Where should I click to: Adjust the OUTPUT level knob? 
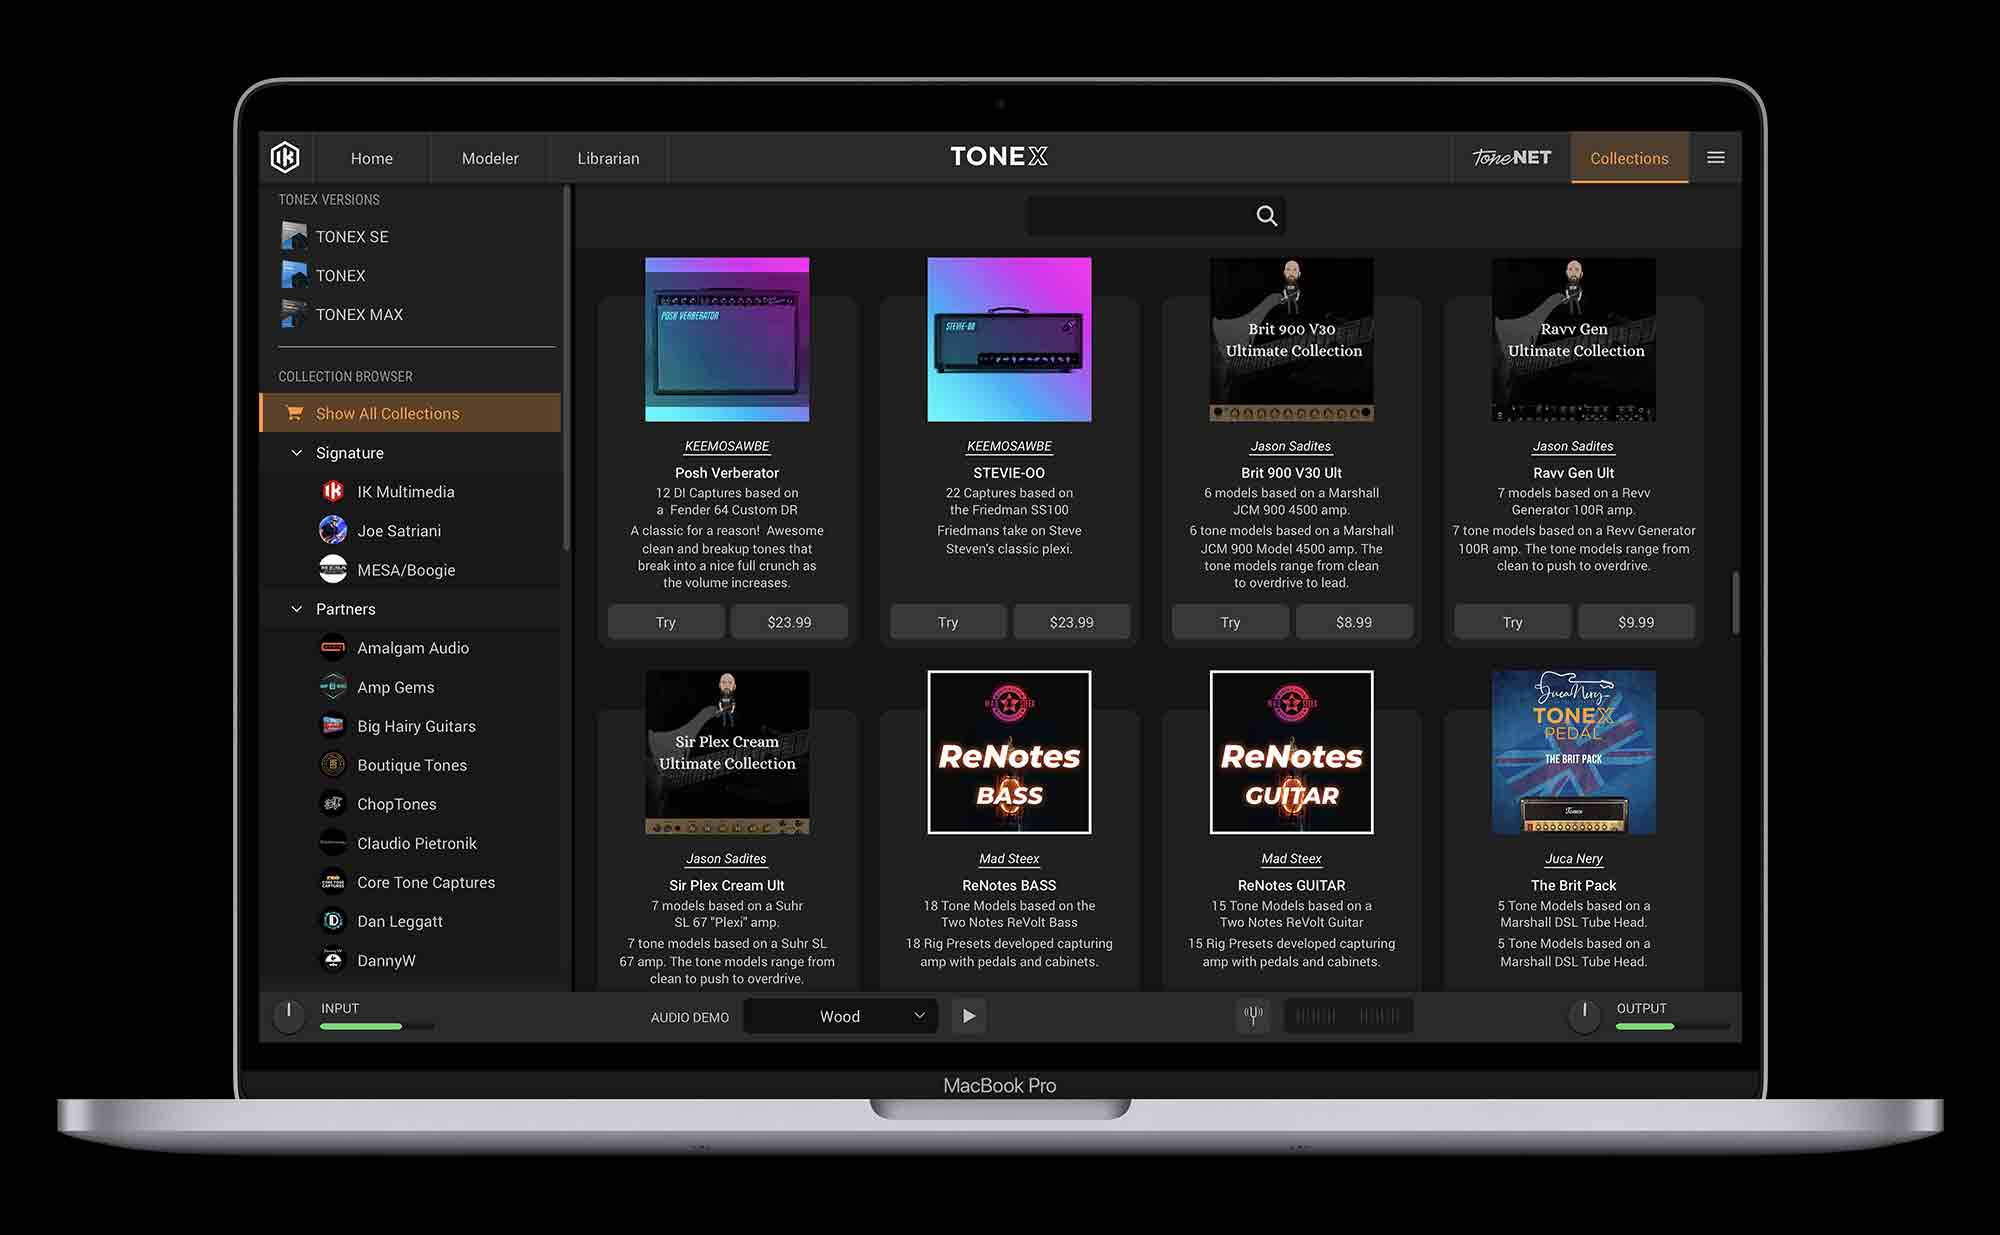click(1585, 1015)
